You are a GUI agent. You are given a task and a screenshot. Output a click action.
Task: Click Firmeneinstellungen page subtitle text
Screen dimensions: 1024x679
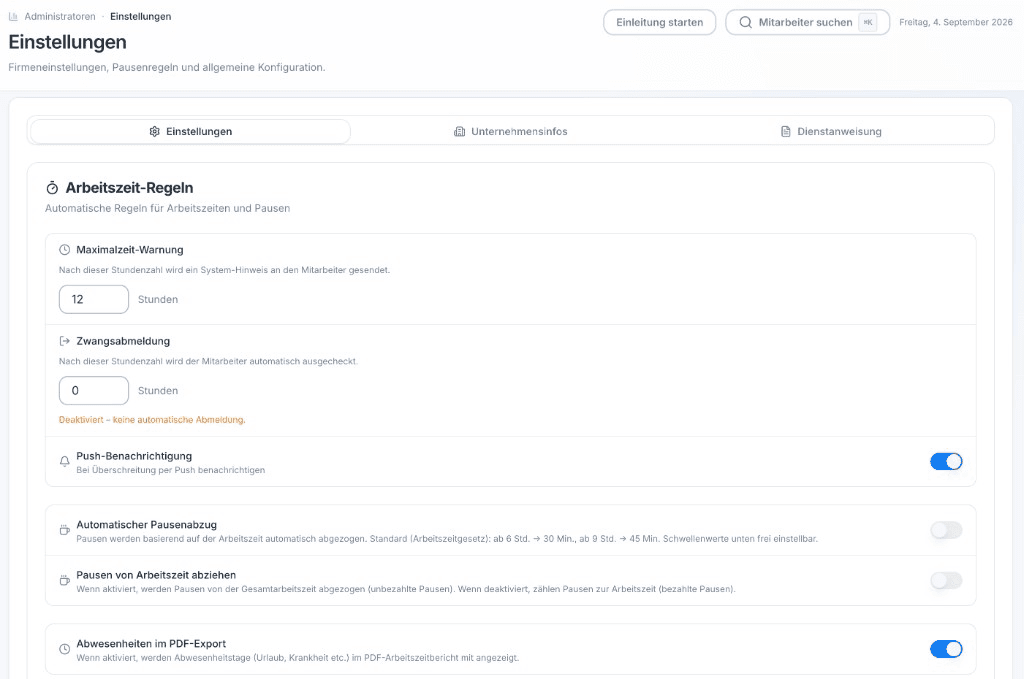[x=167, y=67]
